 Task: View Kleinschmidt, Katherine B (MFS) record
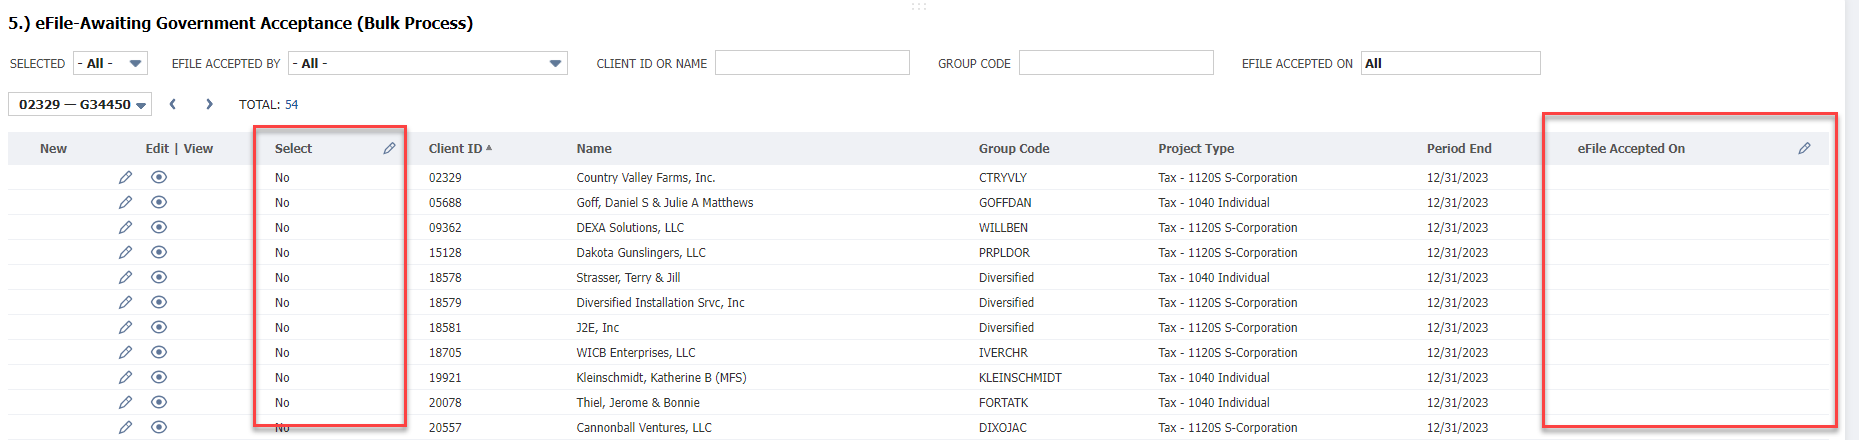159,377
